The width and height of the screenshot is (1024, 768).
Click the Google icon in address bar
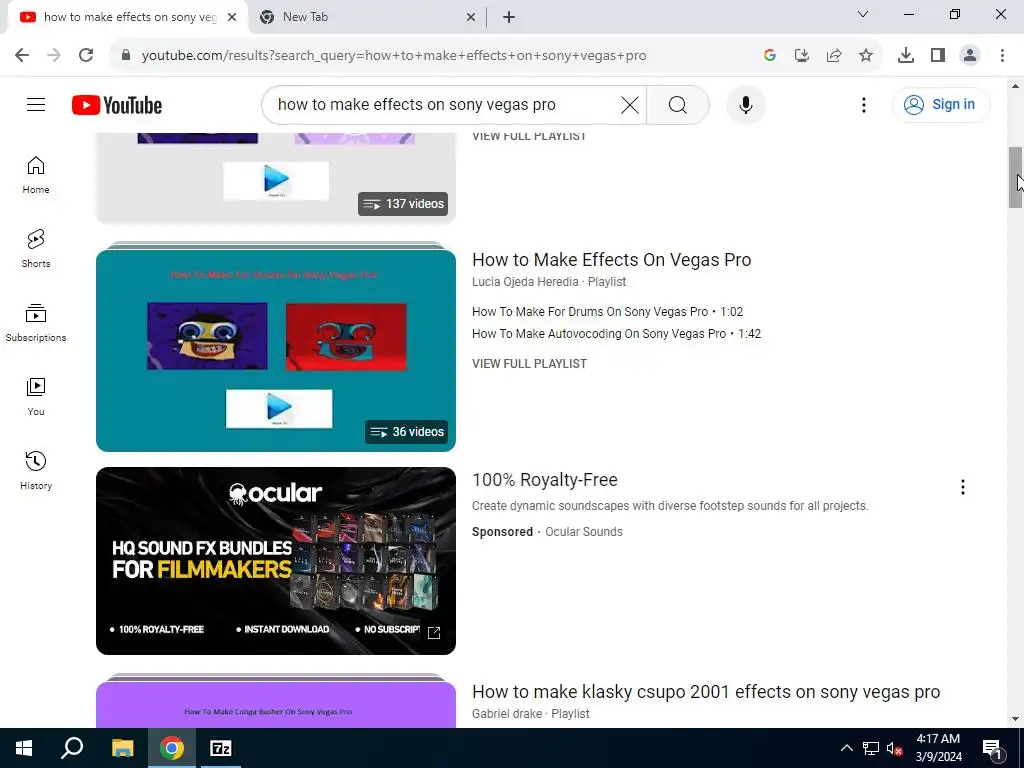coord(770,56)
